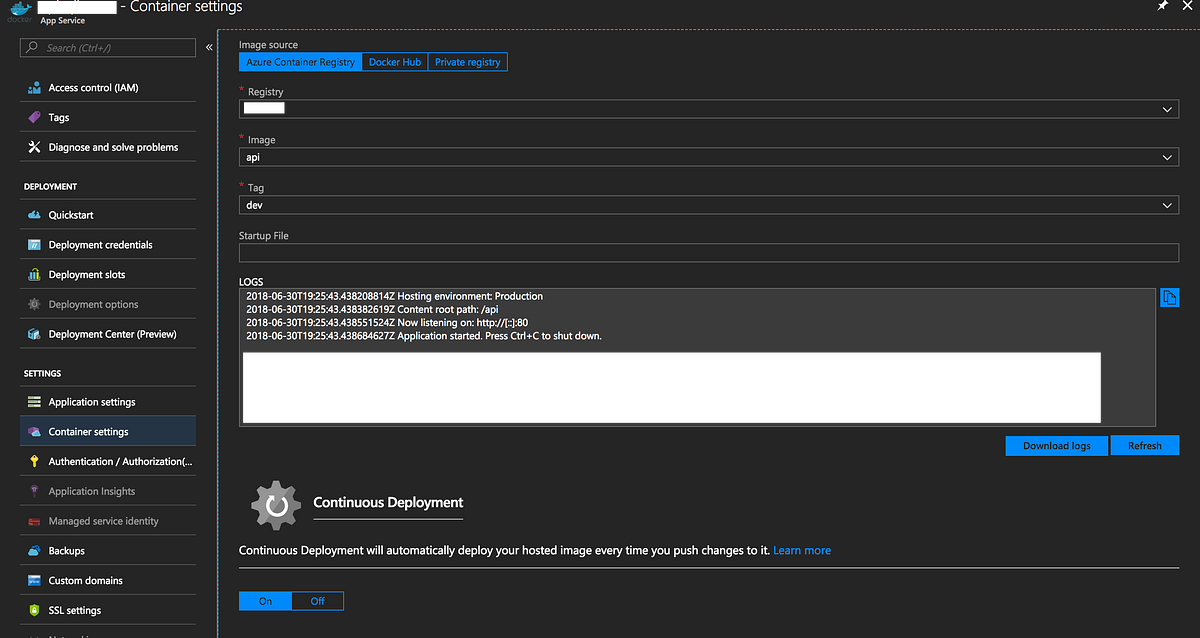Click the Application Insights bulb icon
The image size is (1200, 638).
(x=34, y=491)
